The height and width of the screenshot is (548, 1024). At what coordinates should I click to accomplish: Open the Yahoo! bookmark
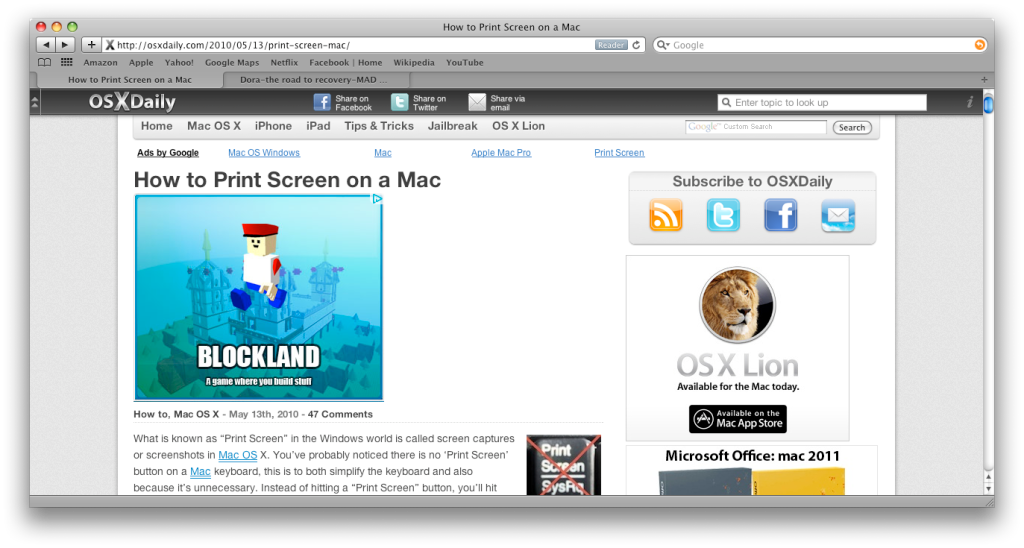[x=179, y=63]
